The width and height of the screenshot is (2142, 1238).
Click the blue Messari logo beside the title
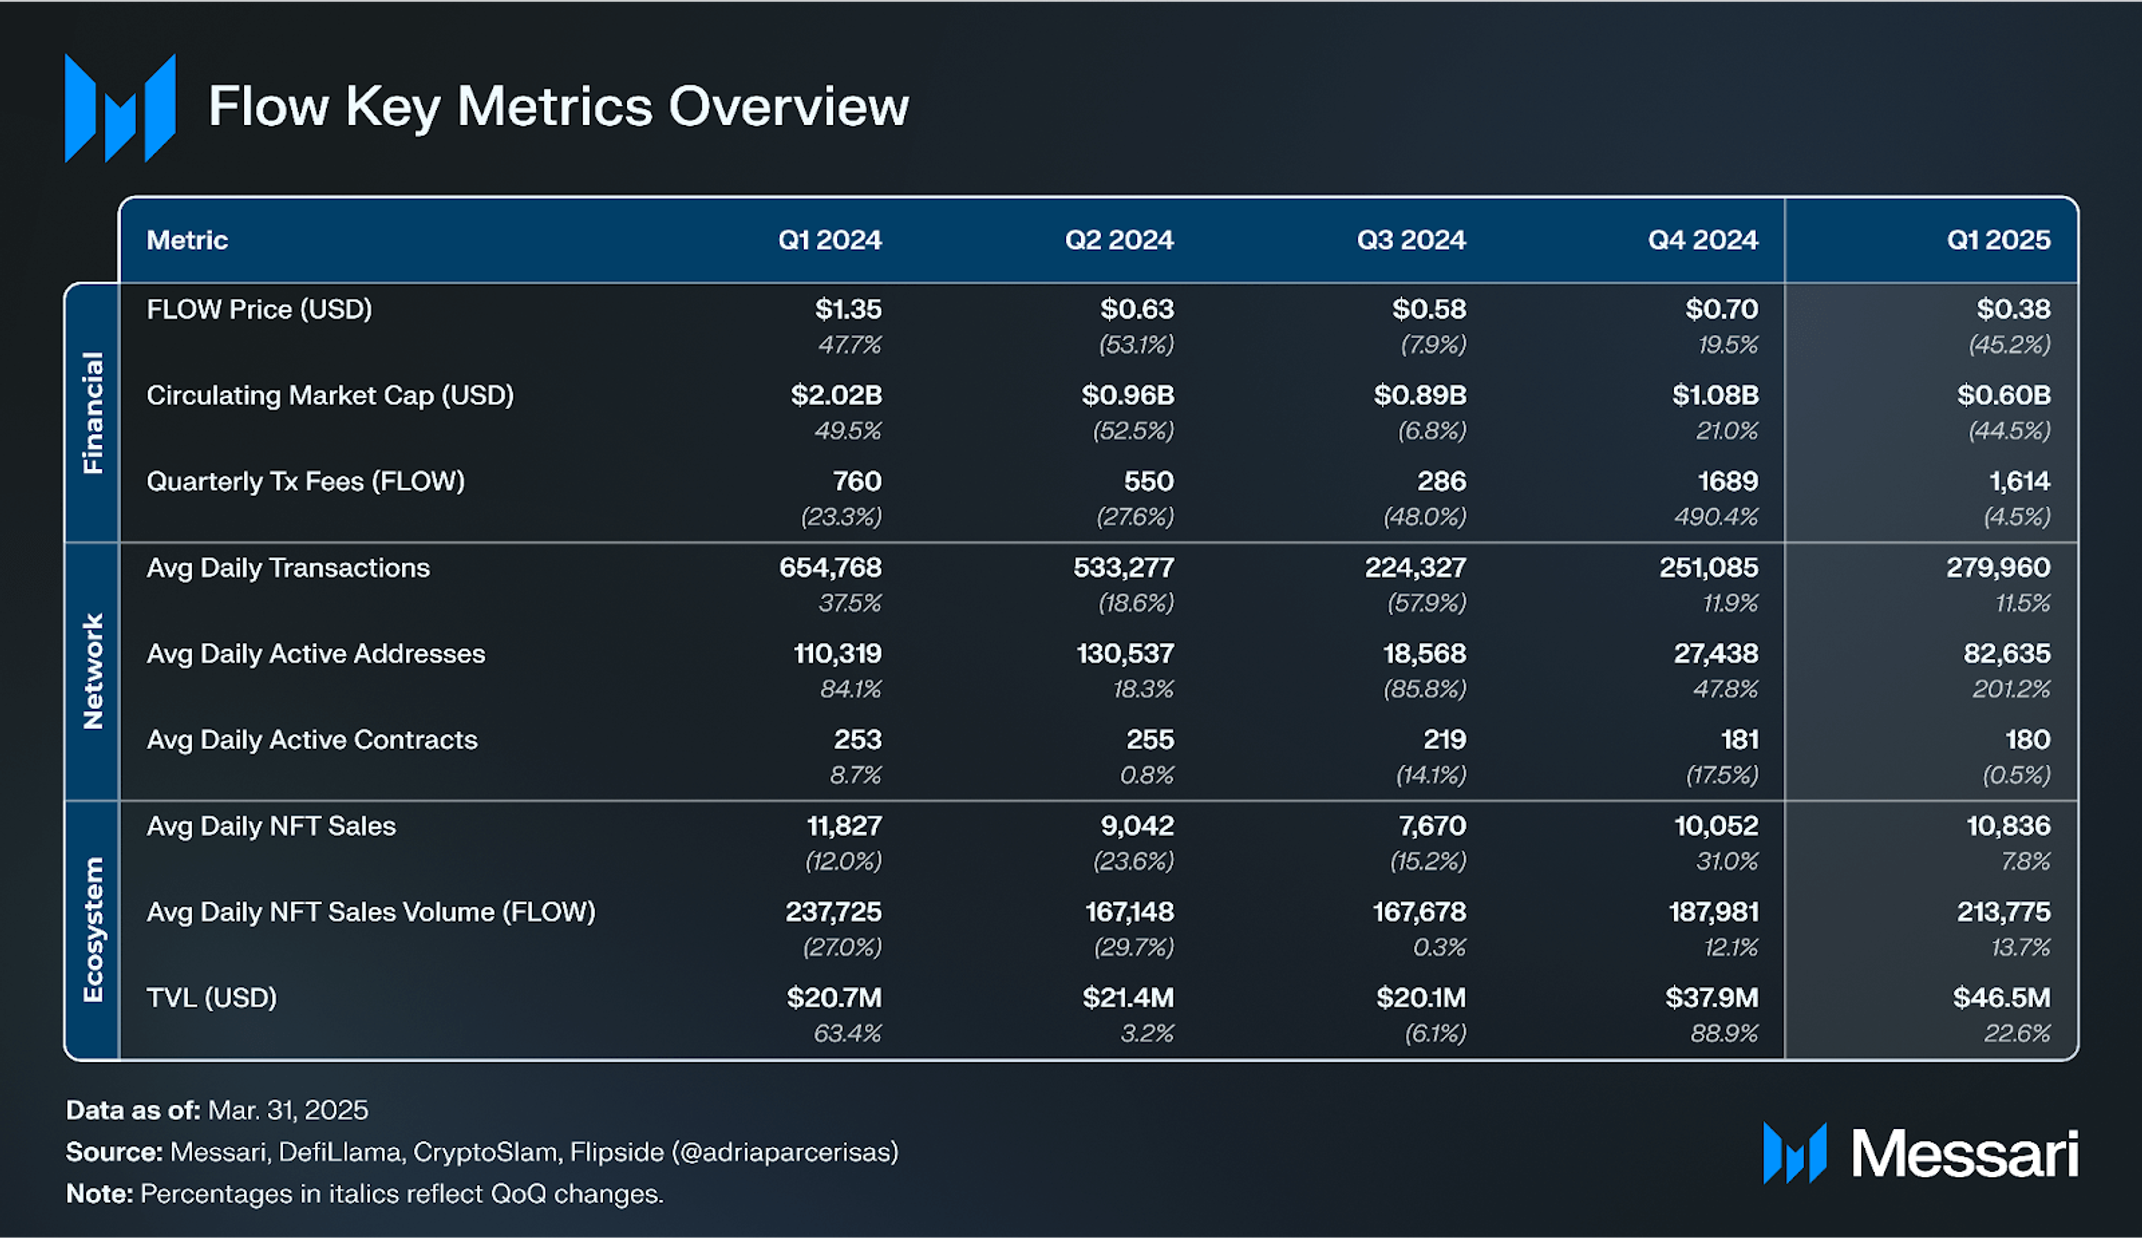click(x=120, y=108)
